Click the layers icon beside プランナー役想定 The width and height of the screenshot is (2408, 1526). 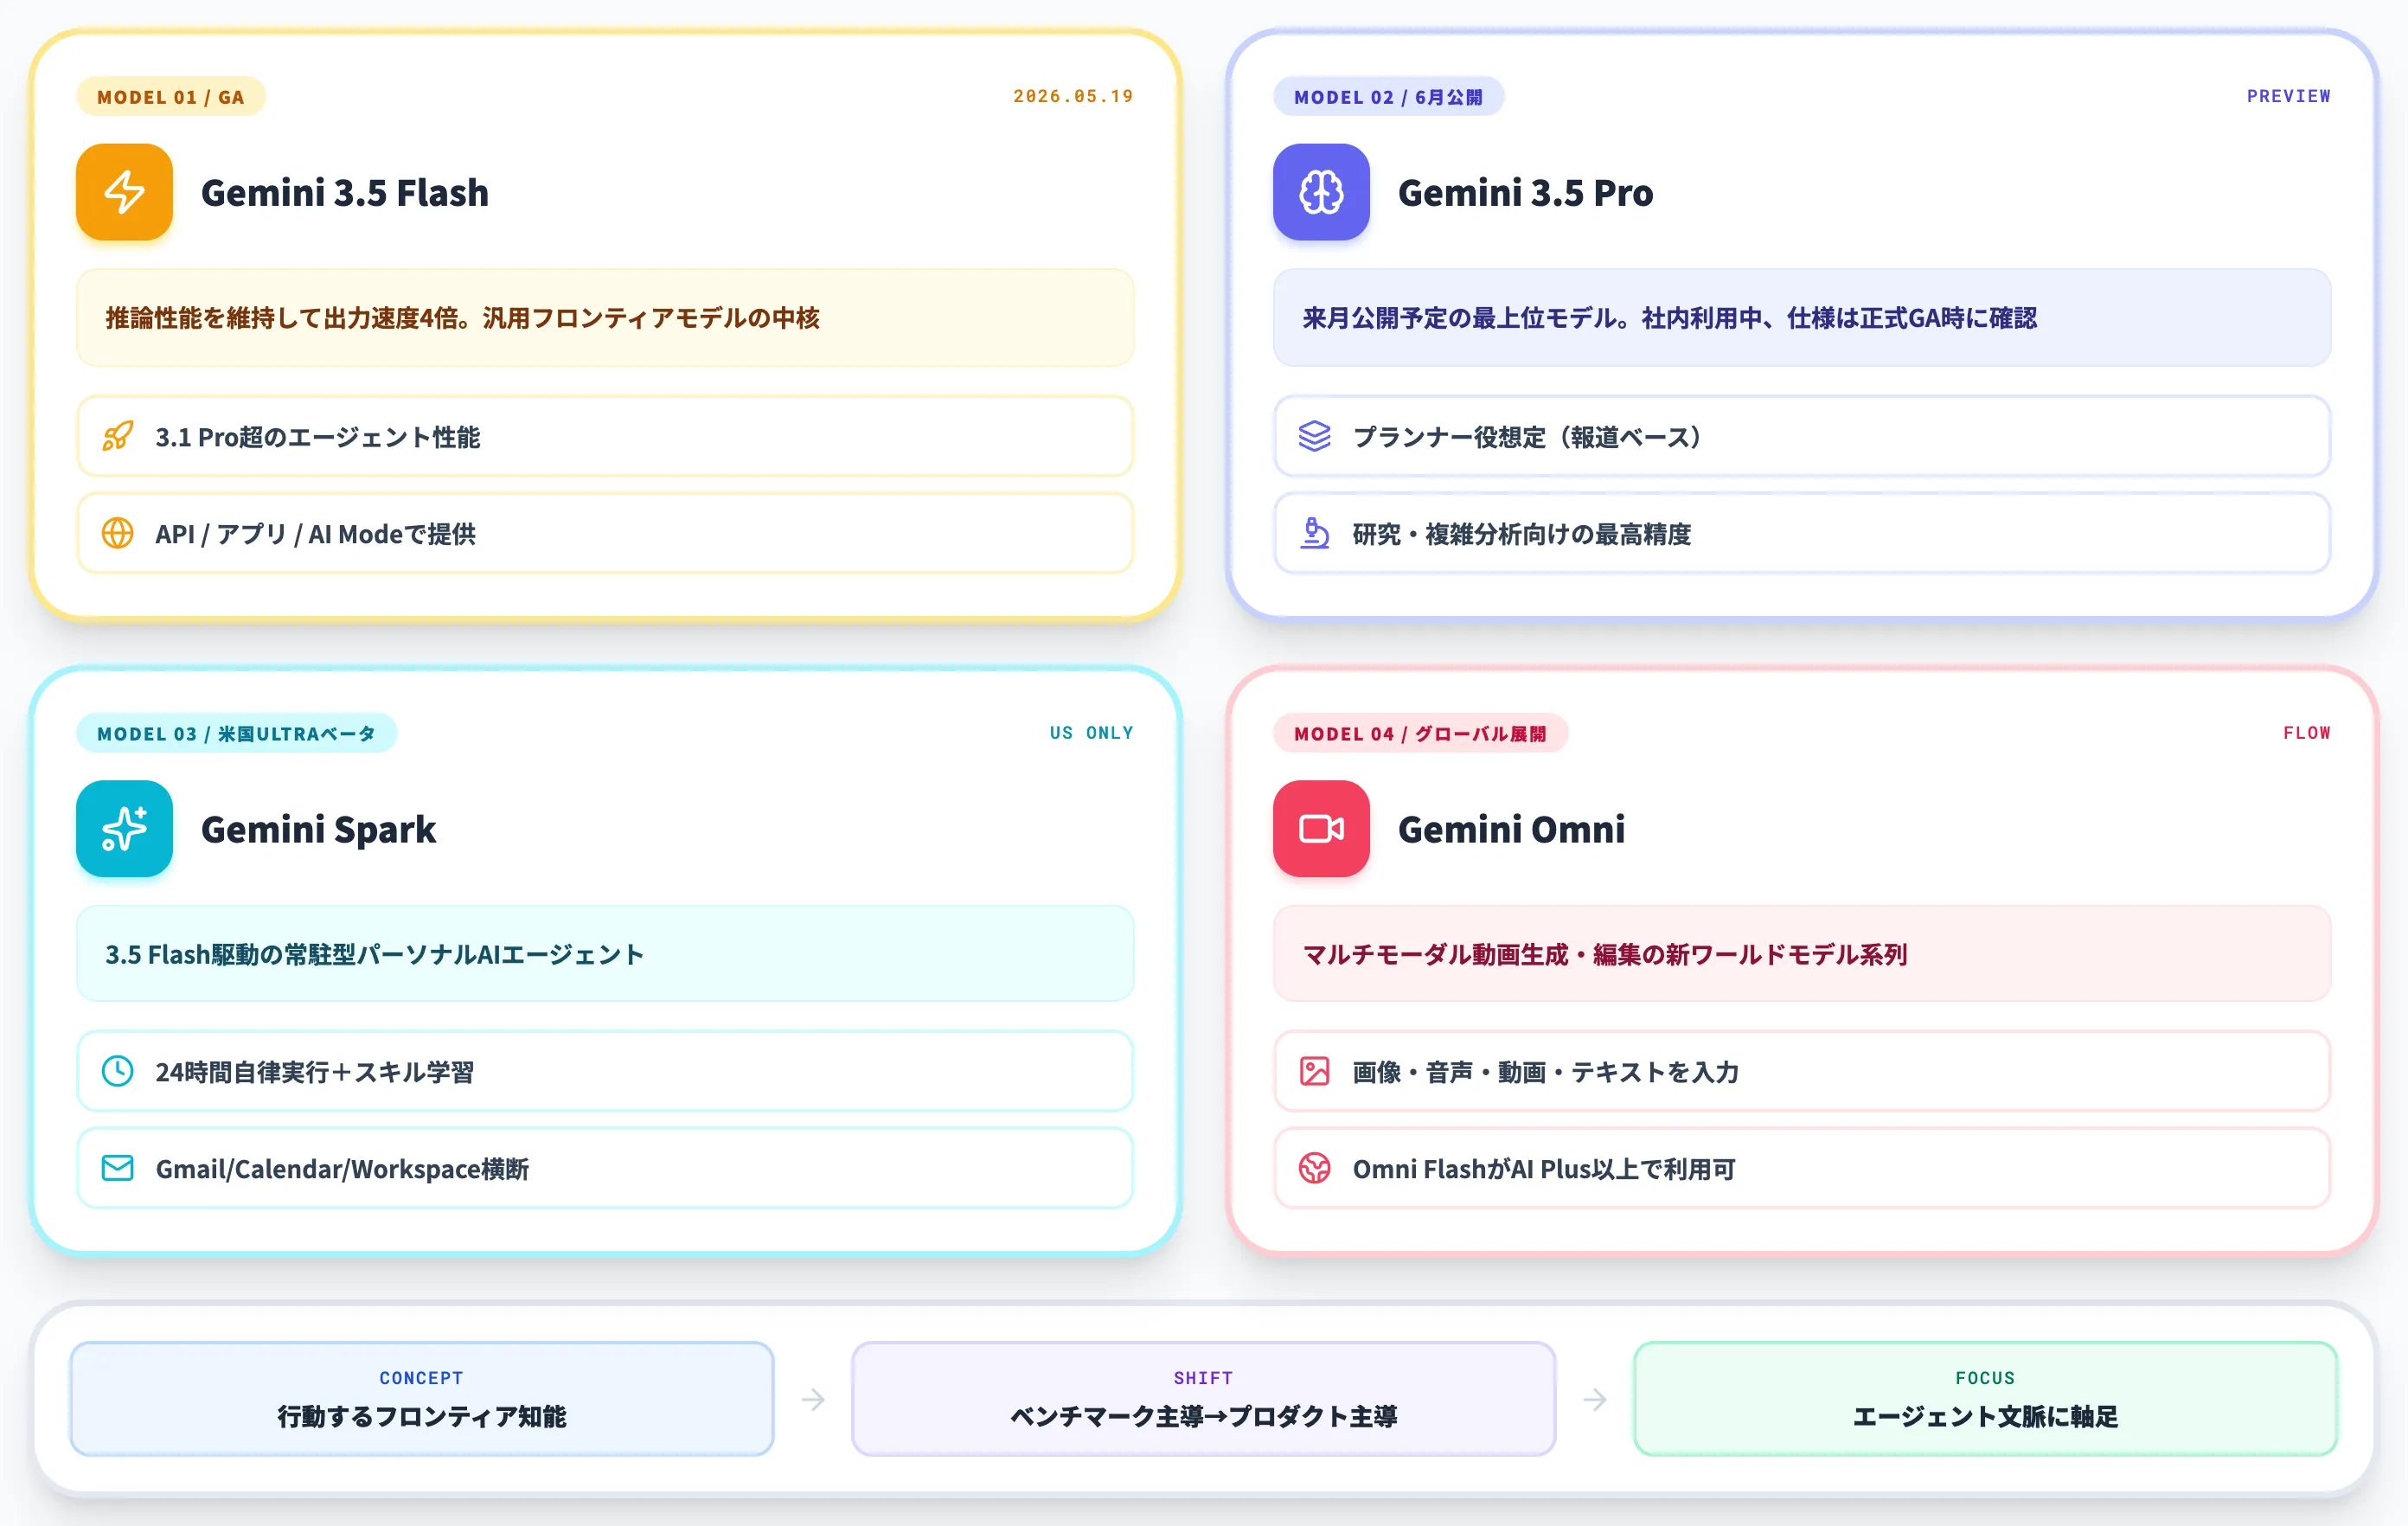click(x=1315, y=437)
